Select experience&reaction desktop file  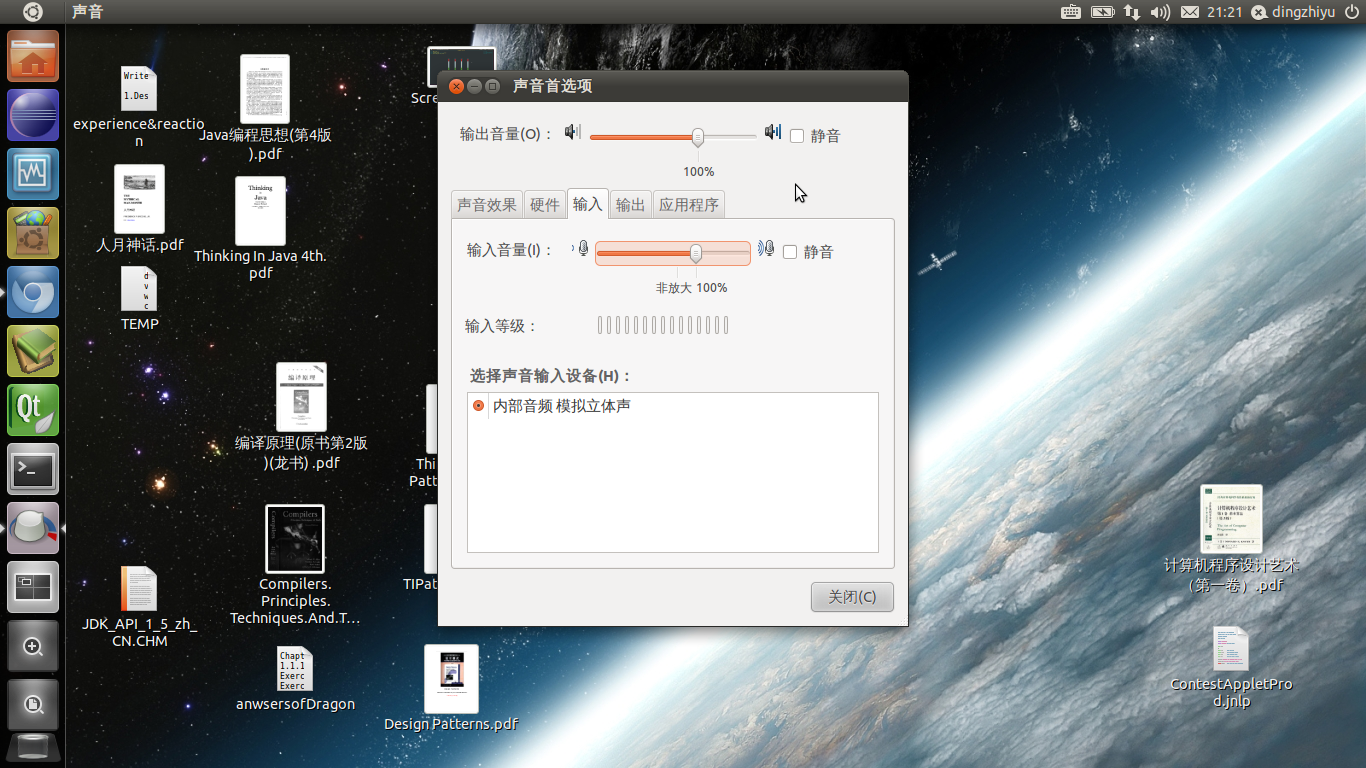click(x=139, y=106)
